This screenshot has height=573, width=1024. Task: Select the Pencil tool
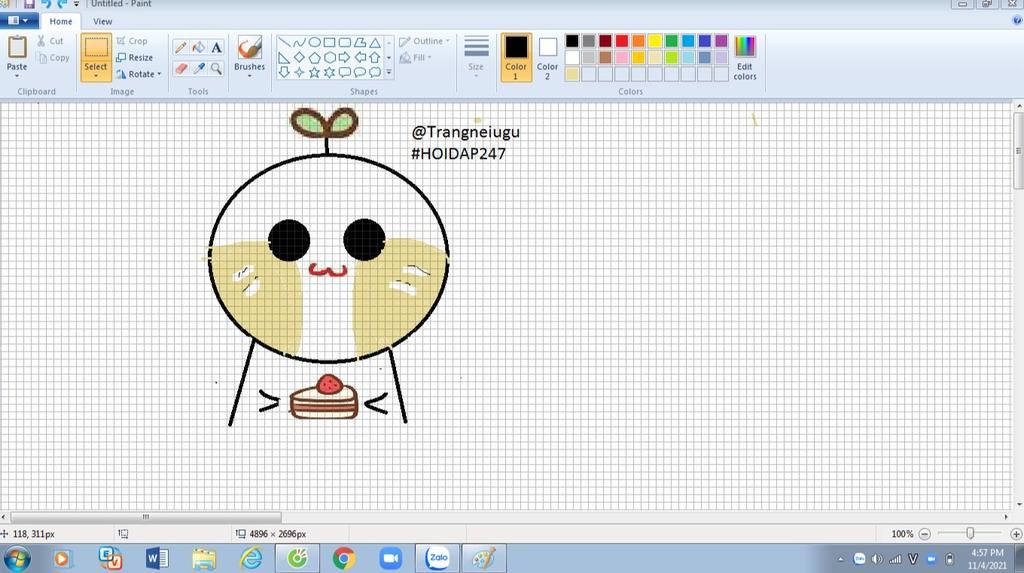(x=181, y=47)
